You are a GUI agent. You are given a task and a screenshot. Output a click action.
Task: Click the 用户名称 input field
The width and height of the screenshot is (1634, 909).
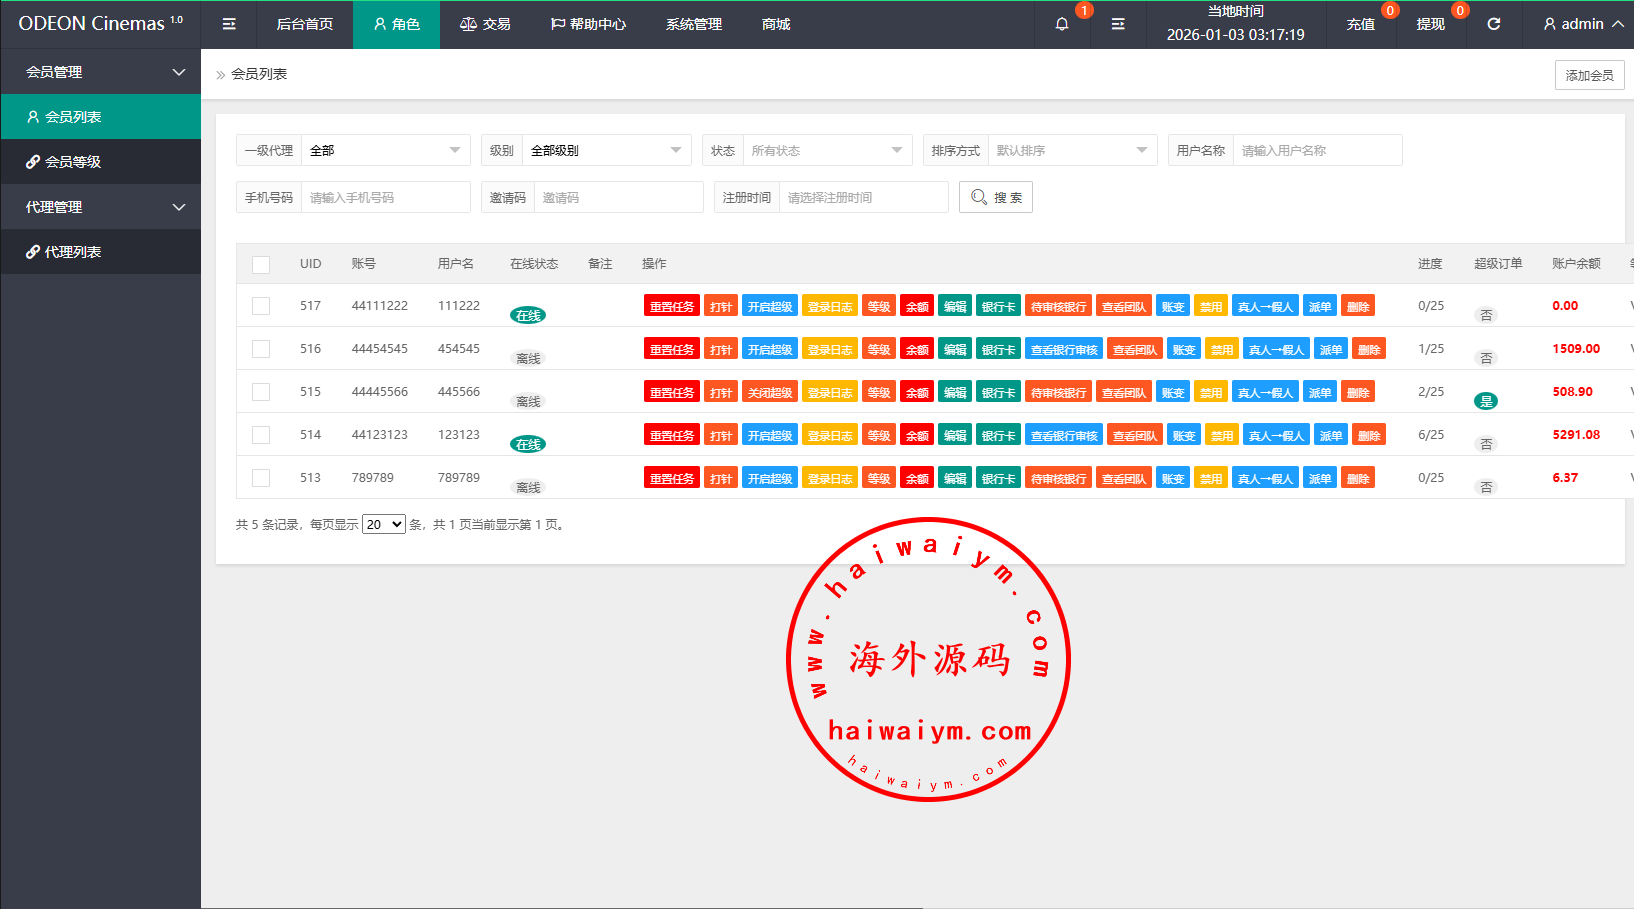pos(1316,151)
